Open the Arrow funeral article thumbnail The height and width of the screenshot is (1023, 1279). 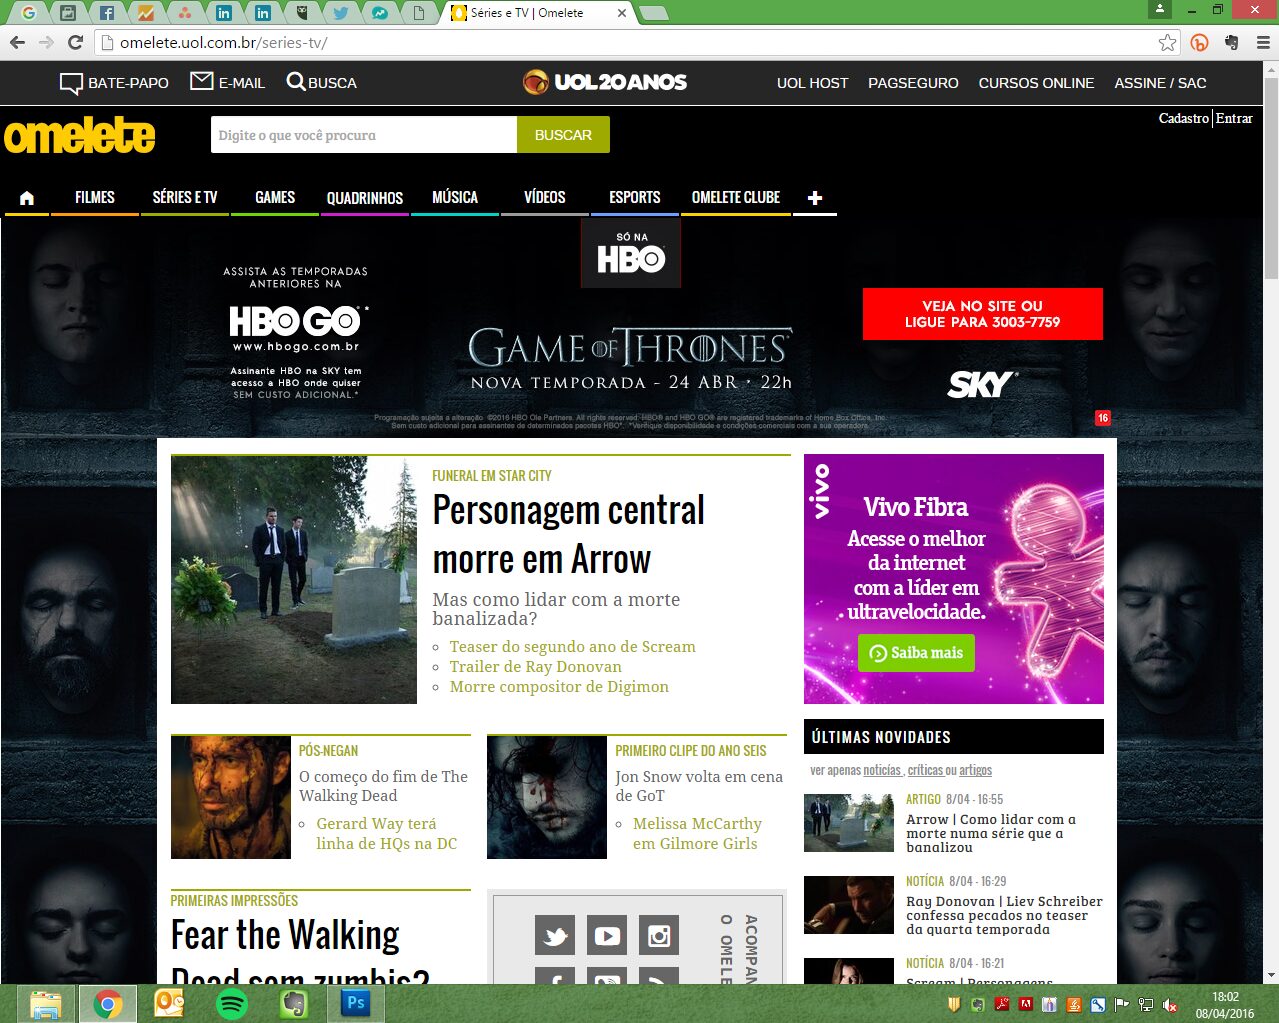(x=294, y=580)
